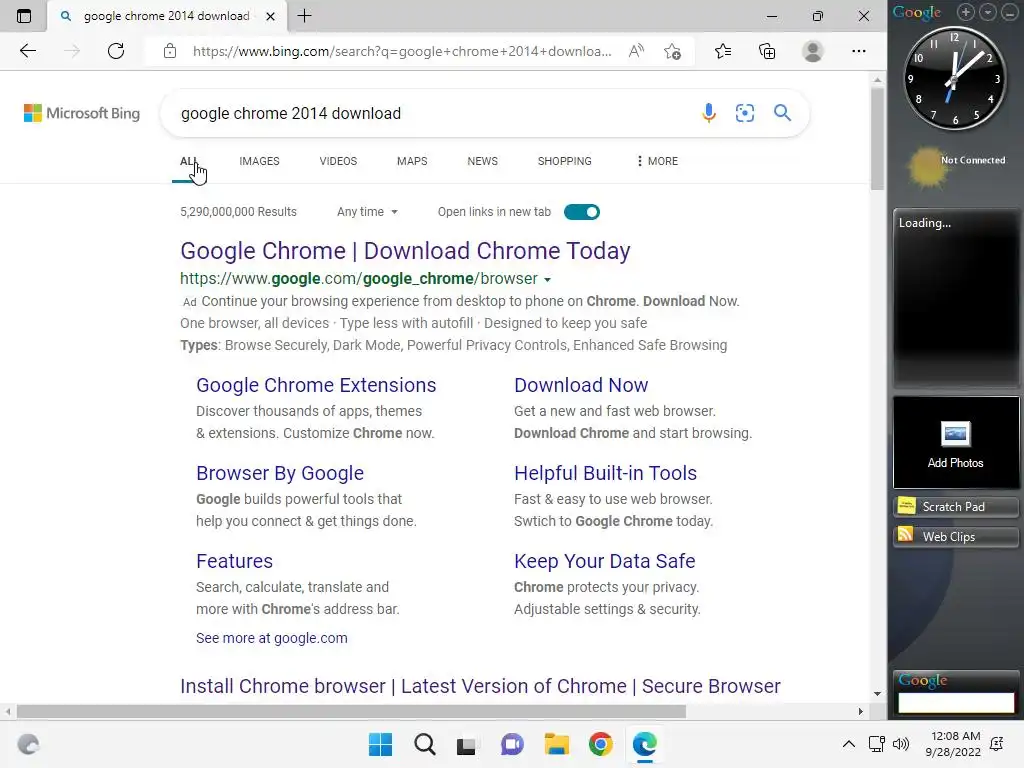
Task: Open the Collections icon
Action: pos(767,51)
